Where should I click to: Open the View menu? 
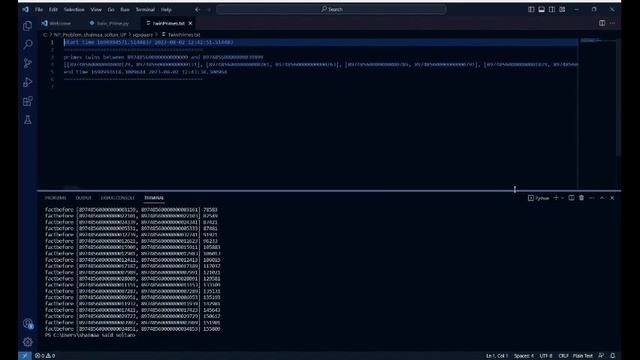(x=96, y=9)
